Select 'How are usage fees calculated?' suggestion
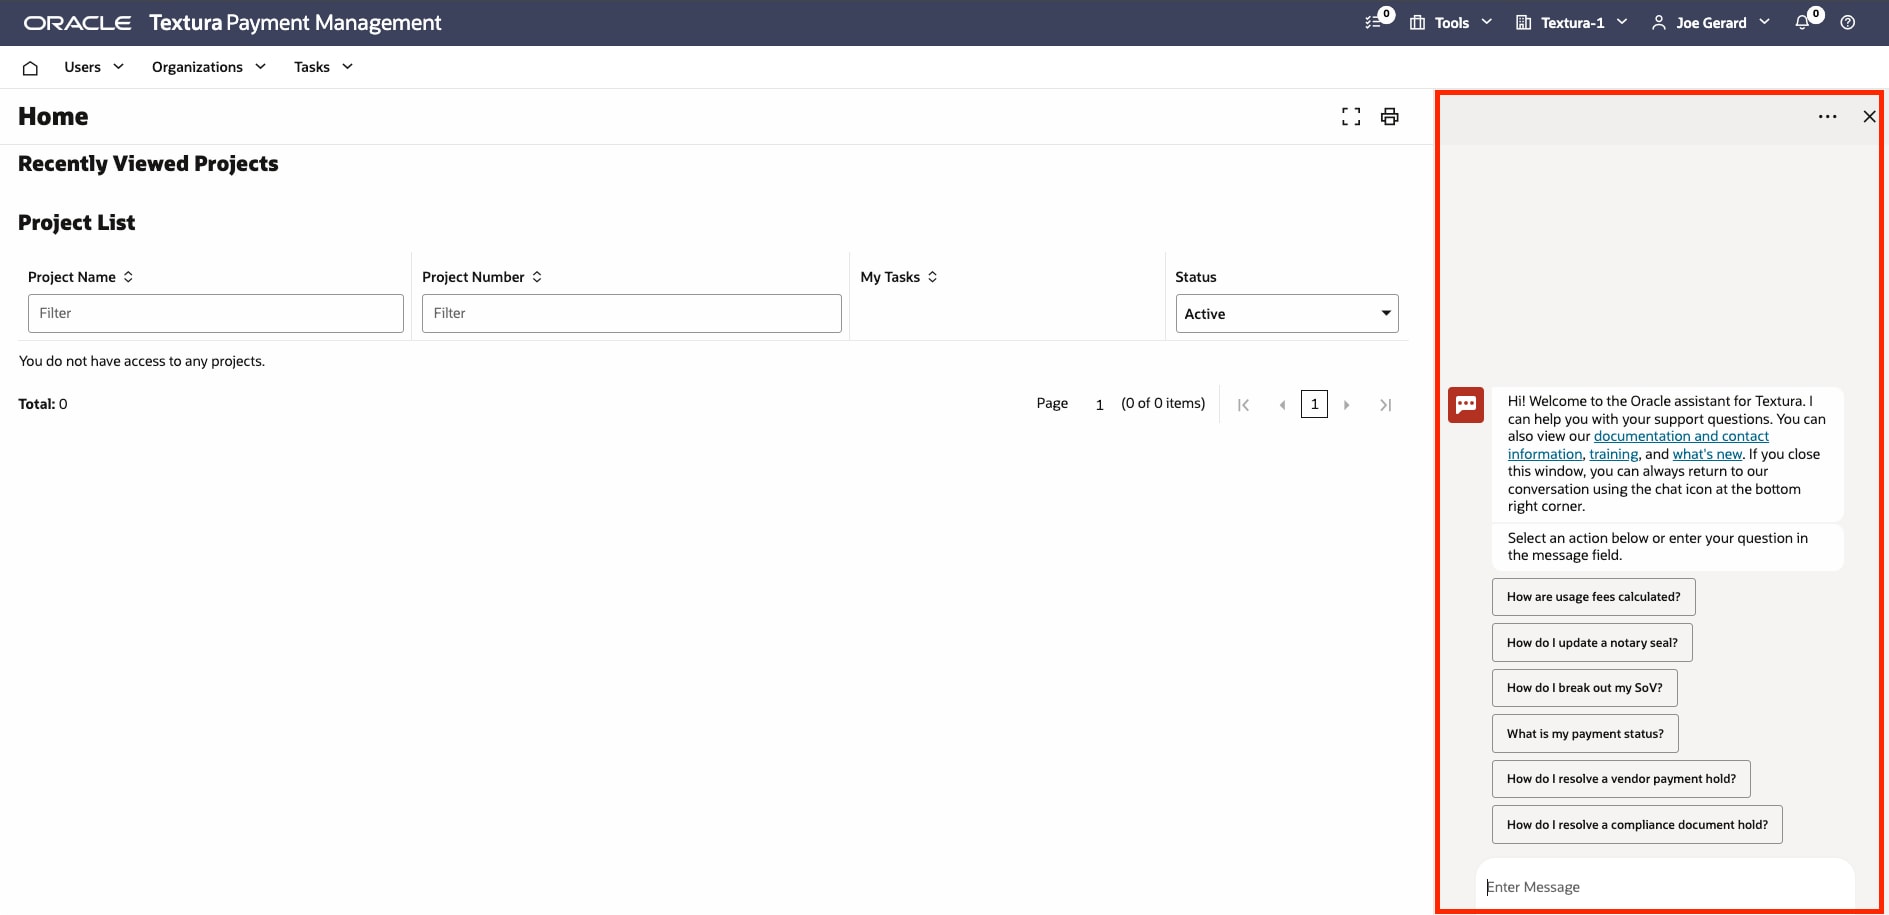This screenshot has width=1889, height=915. (1594, 597)
